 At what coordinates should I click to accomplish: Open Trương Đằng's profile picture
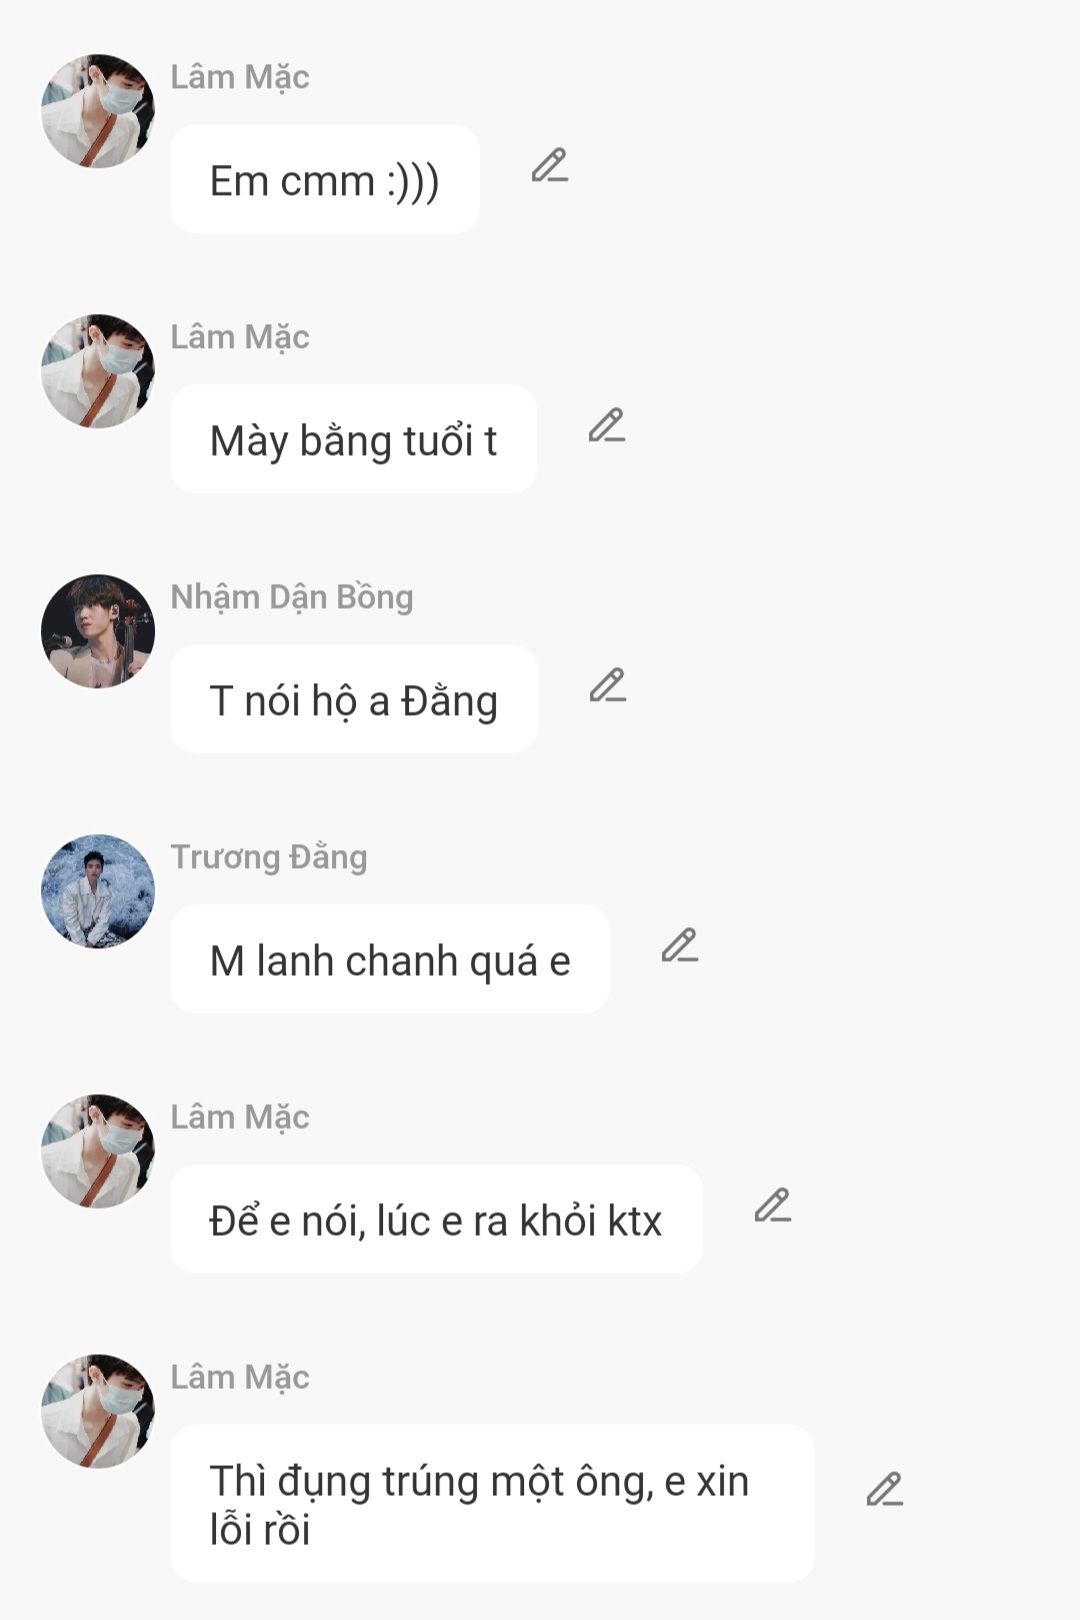tap(98, 891)
